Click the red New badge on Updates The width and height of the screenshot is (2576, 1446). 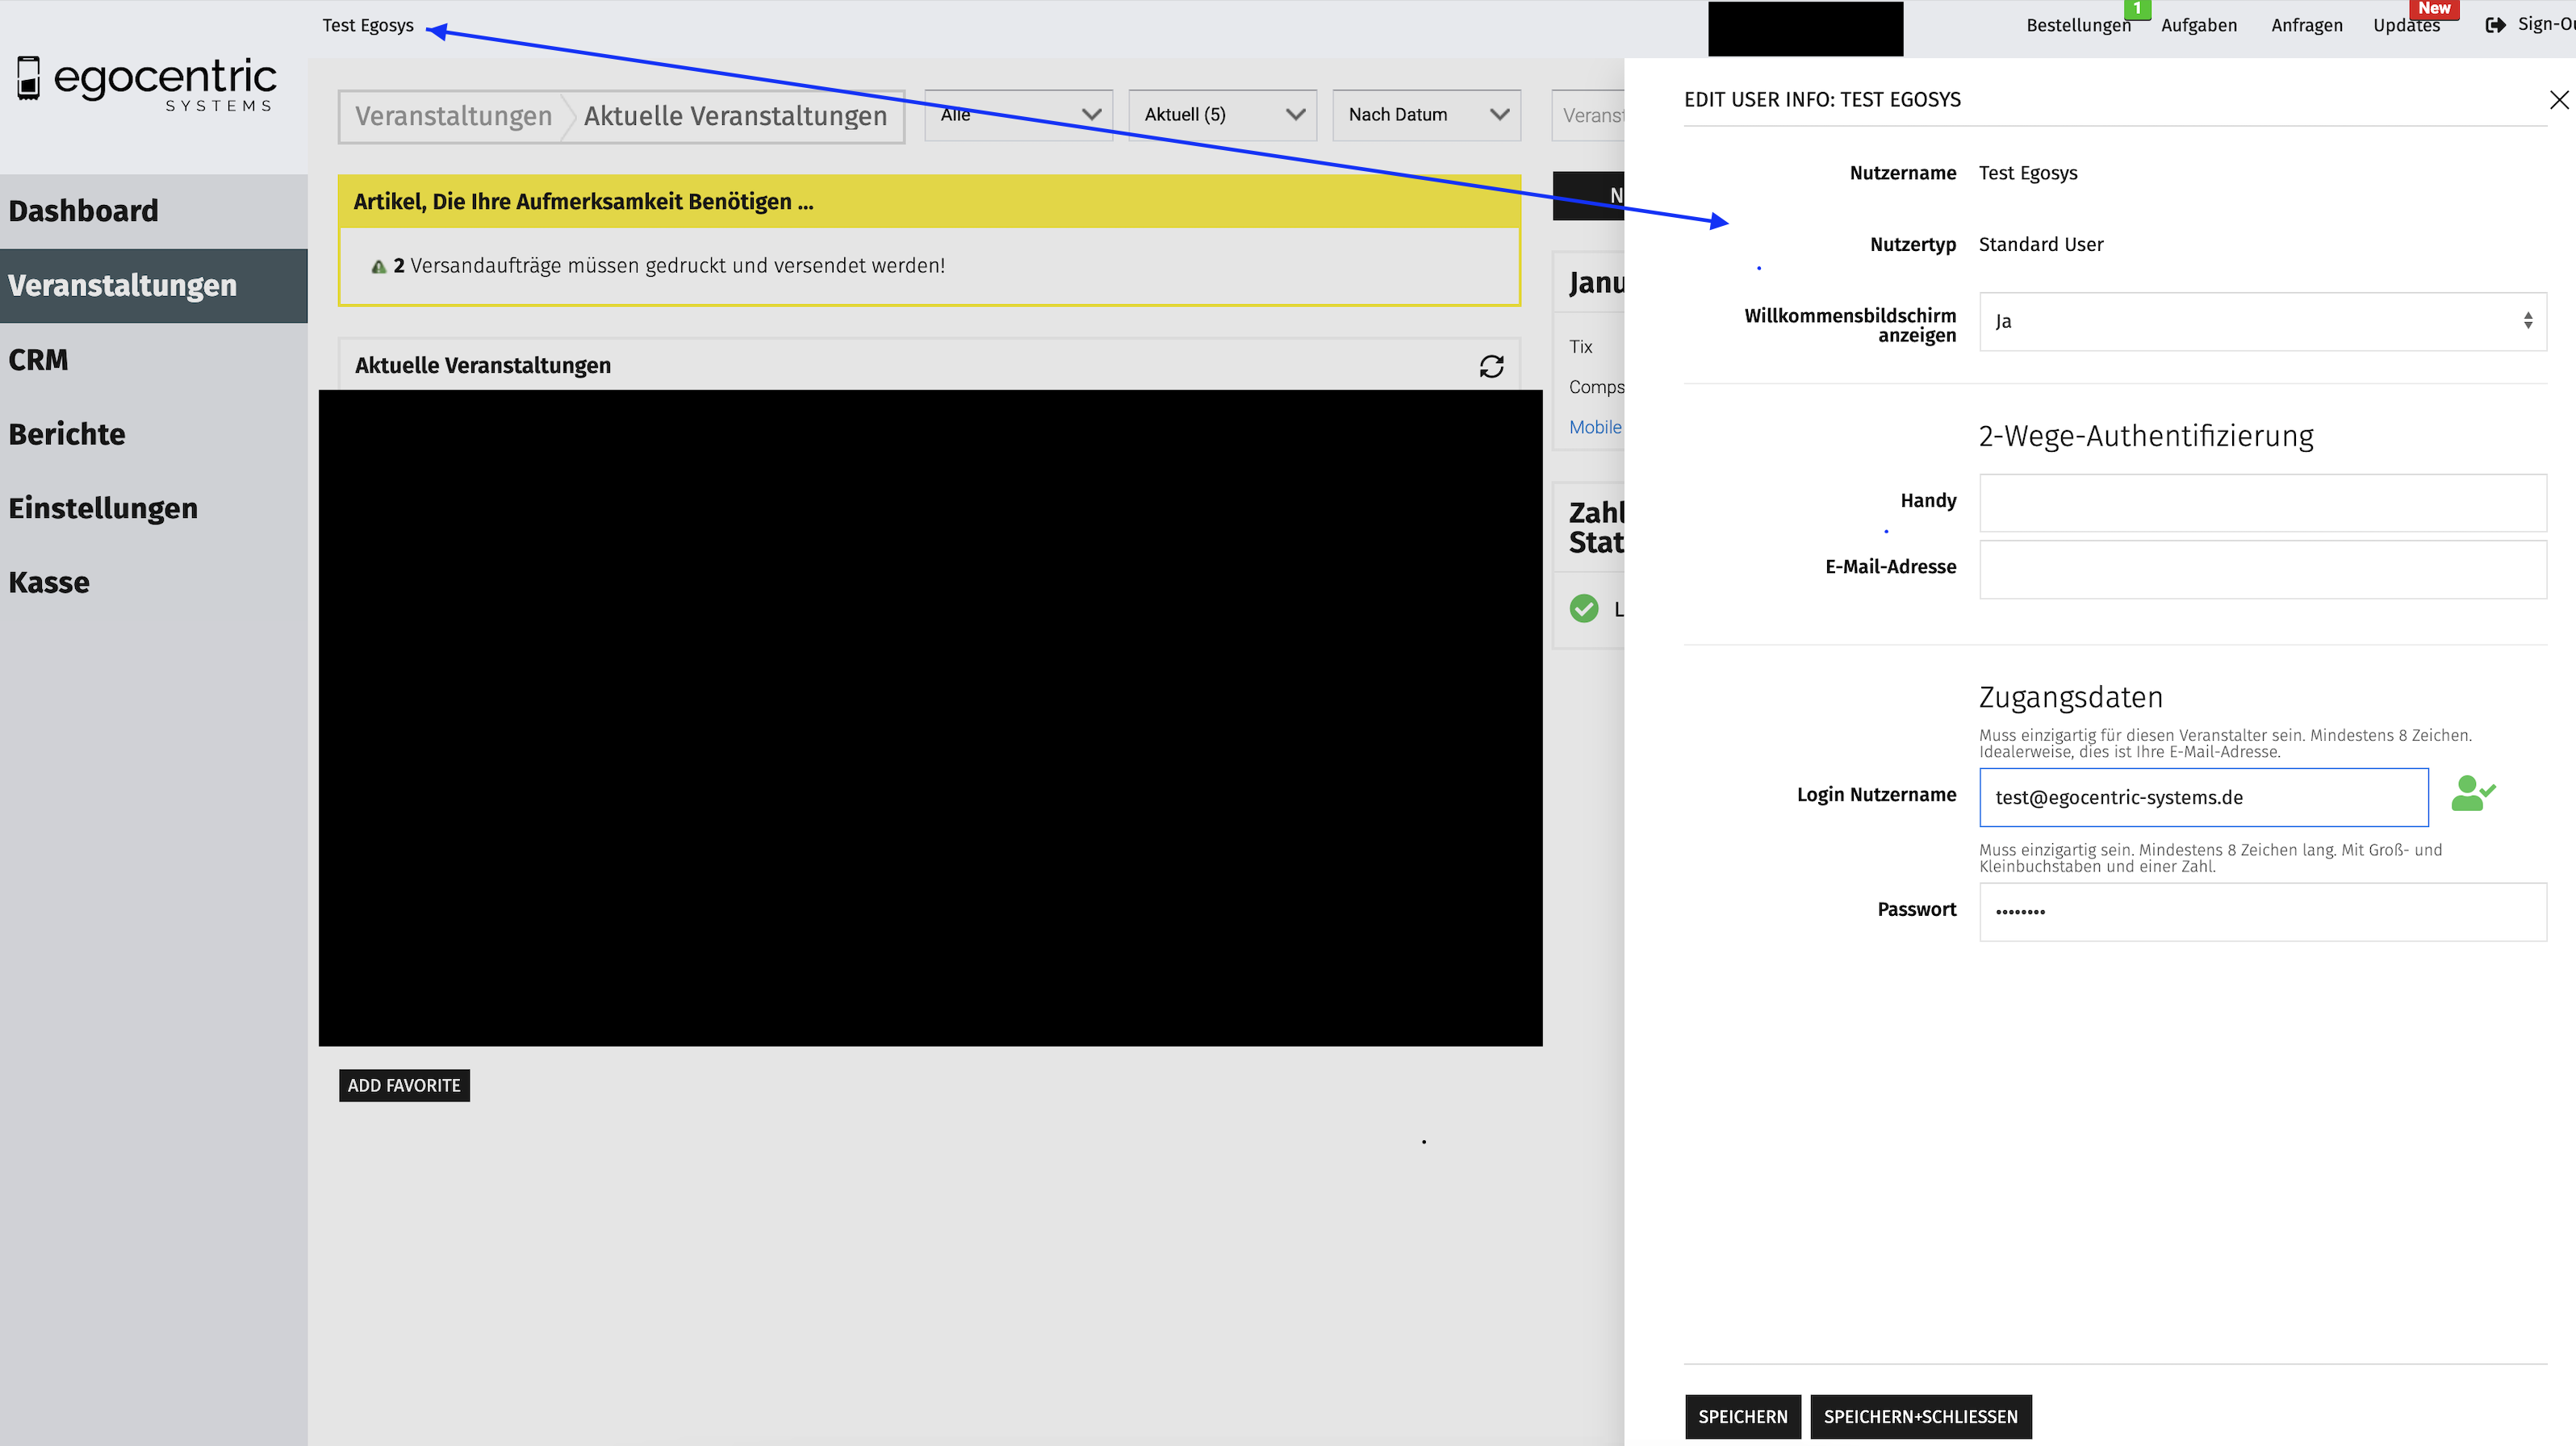[x=2433, y=8]
